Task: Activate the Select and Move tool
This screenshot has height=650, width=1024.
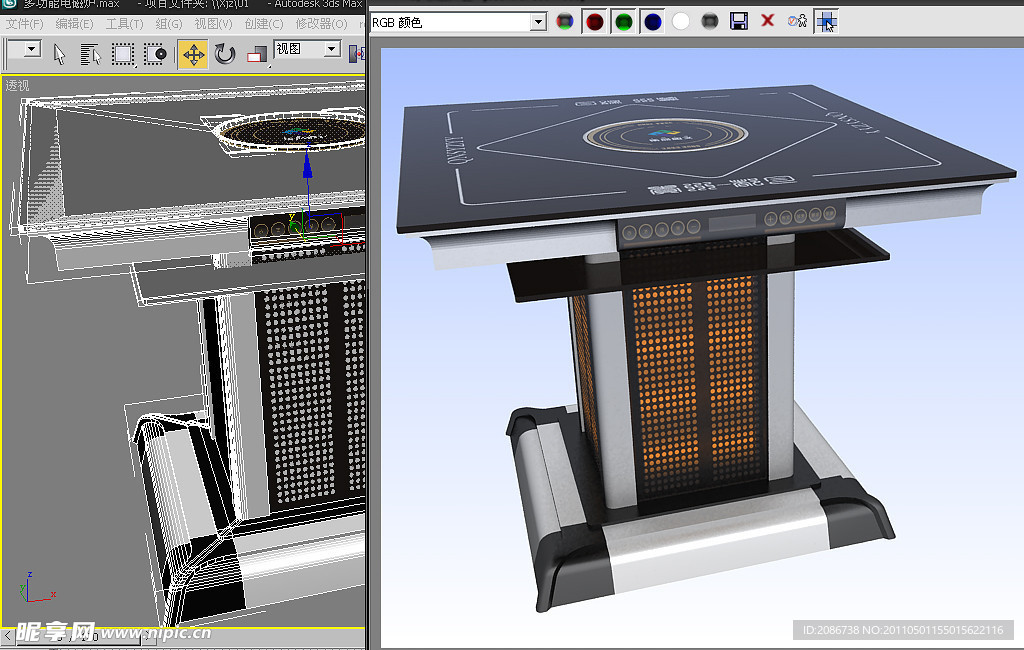Action: (x=193, y=53)
